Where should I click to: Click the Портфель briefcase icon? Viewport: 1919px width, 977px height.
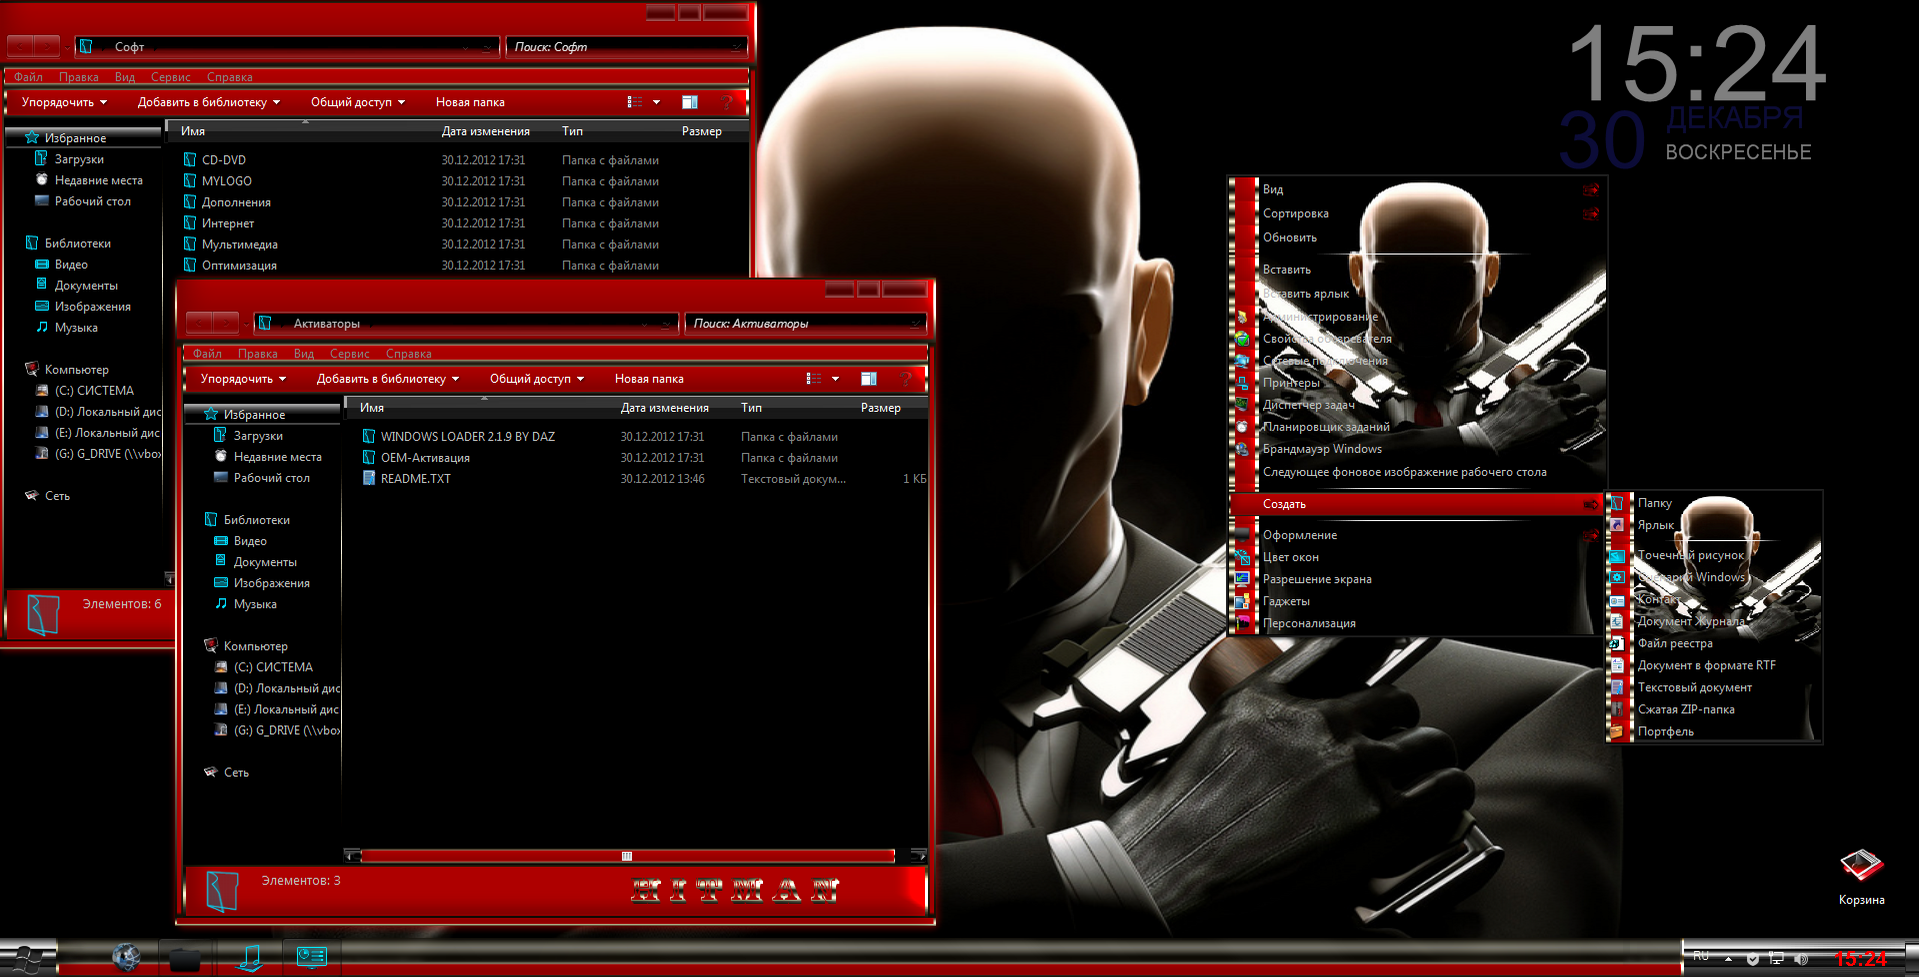coord(1616,731)
